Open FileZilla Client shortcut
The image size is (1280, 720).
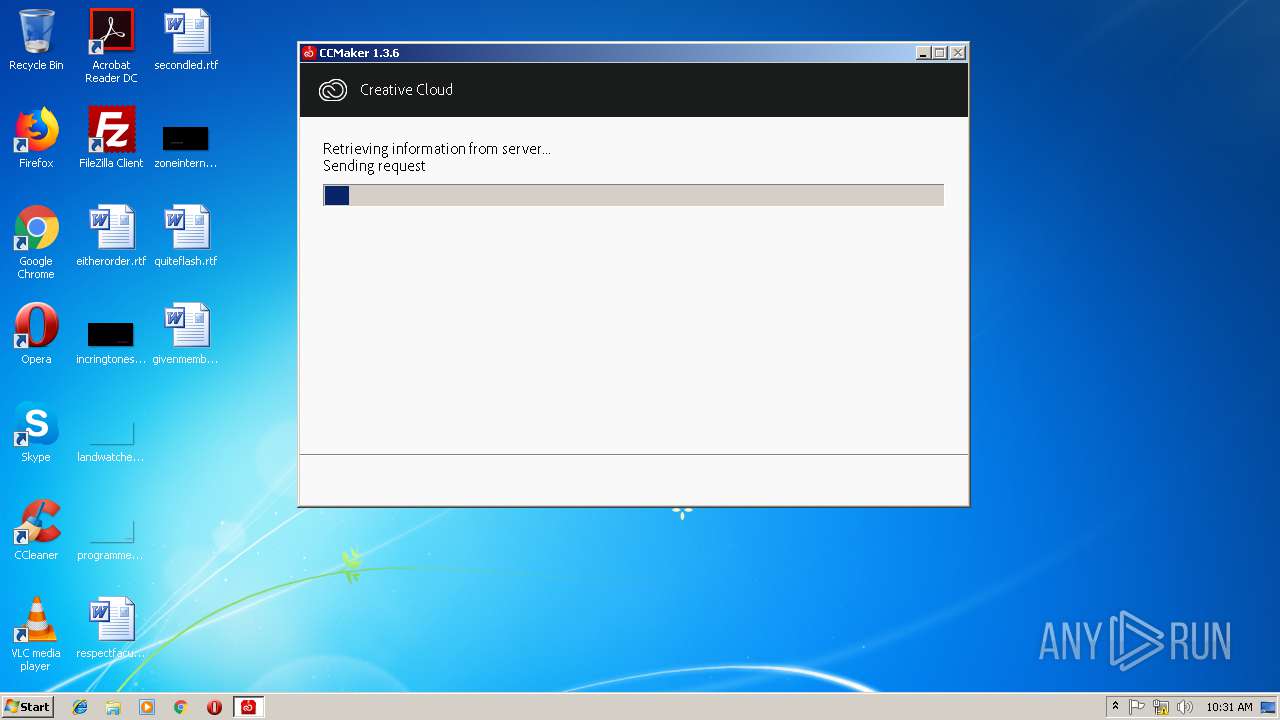111,138
